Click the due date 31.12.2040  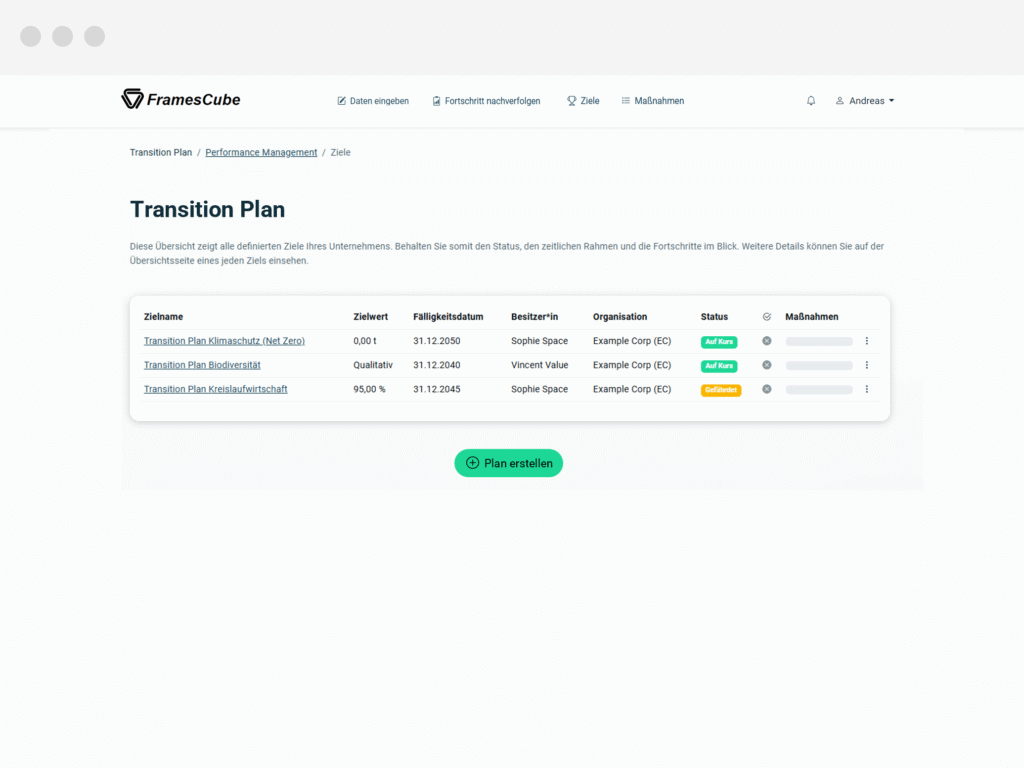[436, 365]
